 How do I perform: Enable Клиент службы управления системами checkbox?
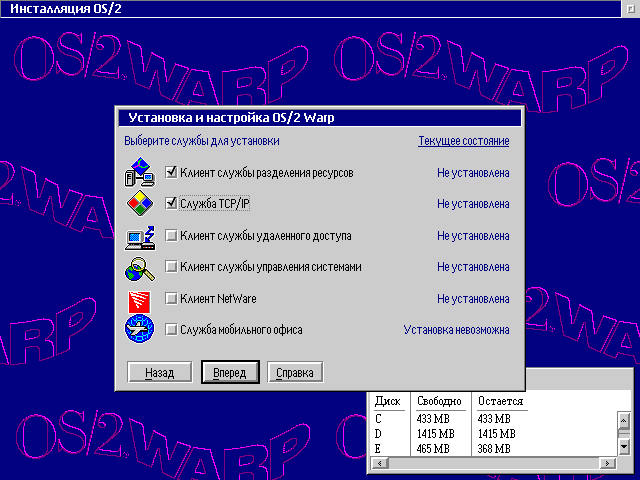coord(171,267)
